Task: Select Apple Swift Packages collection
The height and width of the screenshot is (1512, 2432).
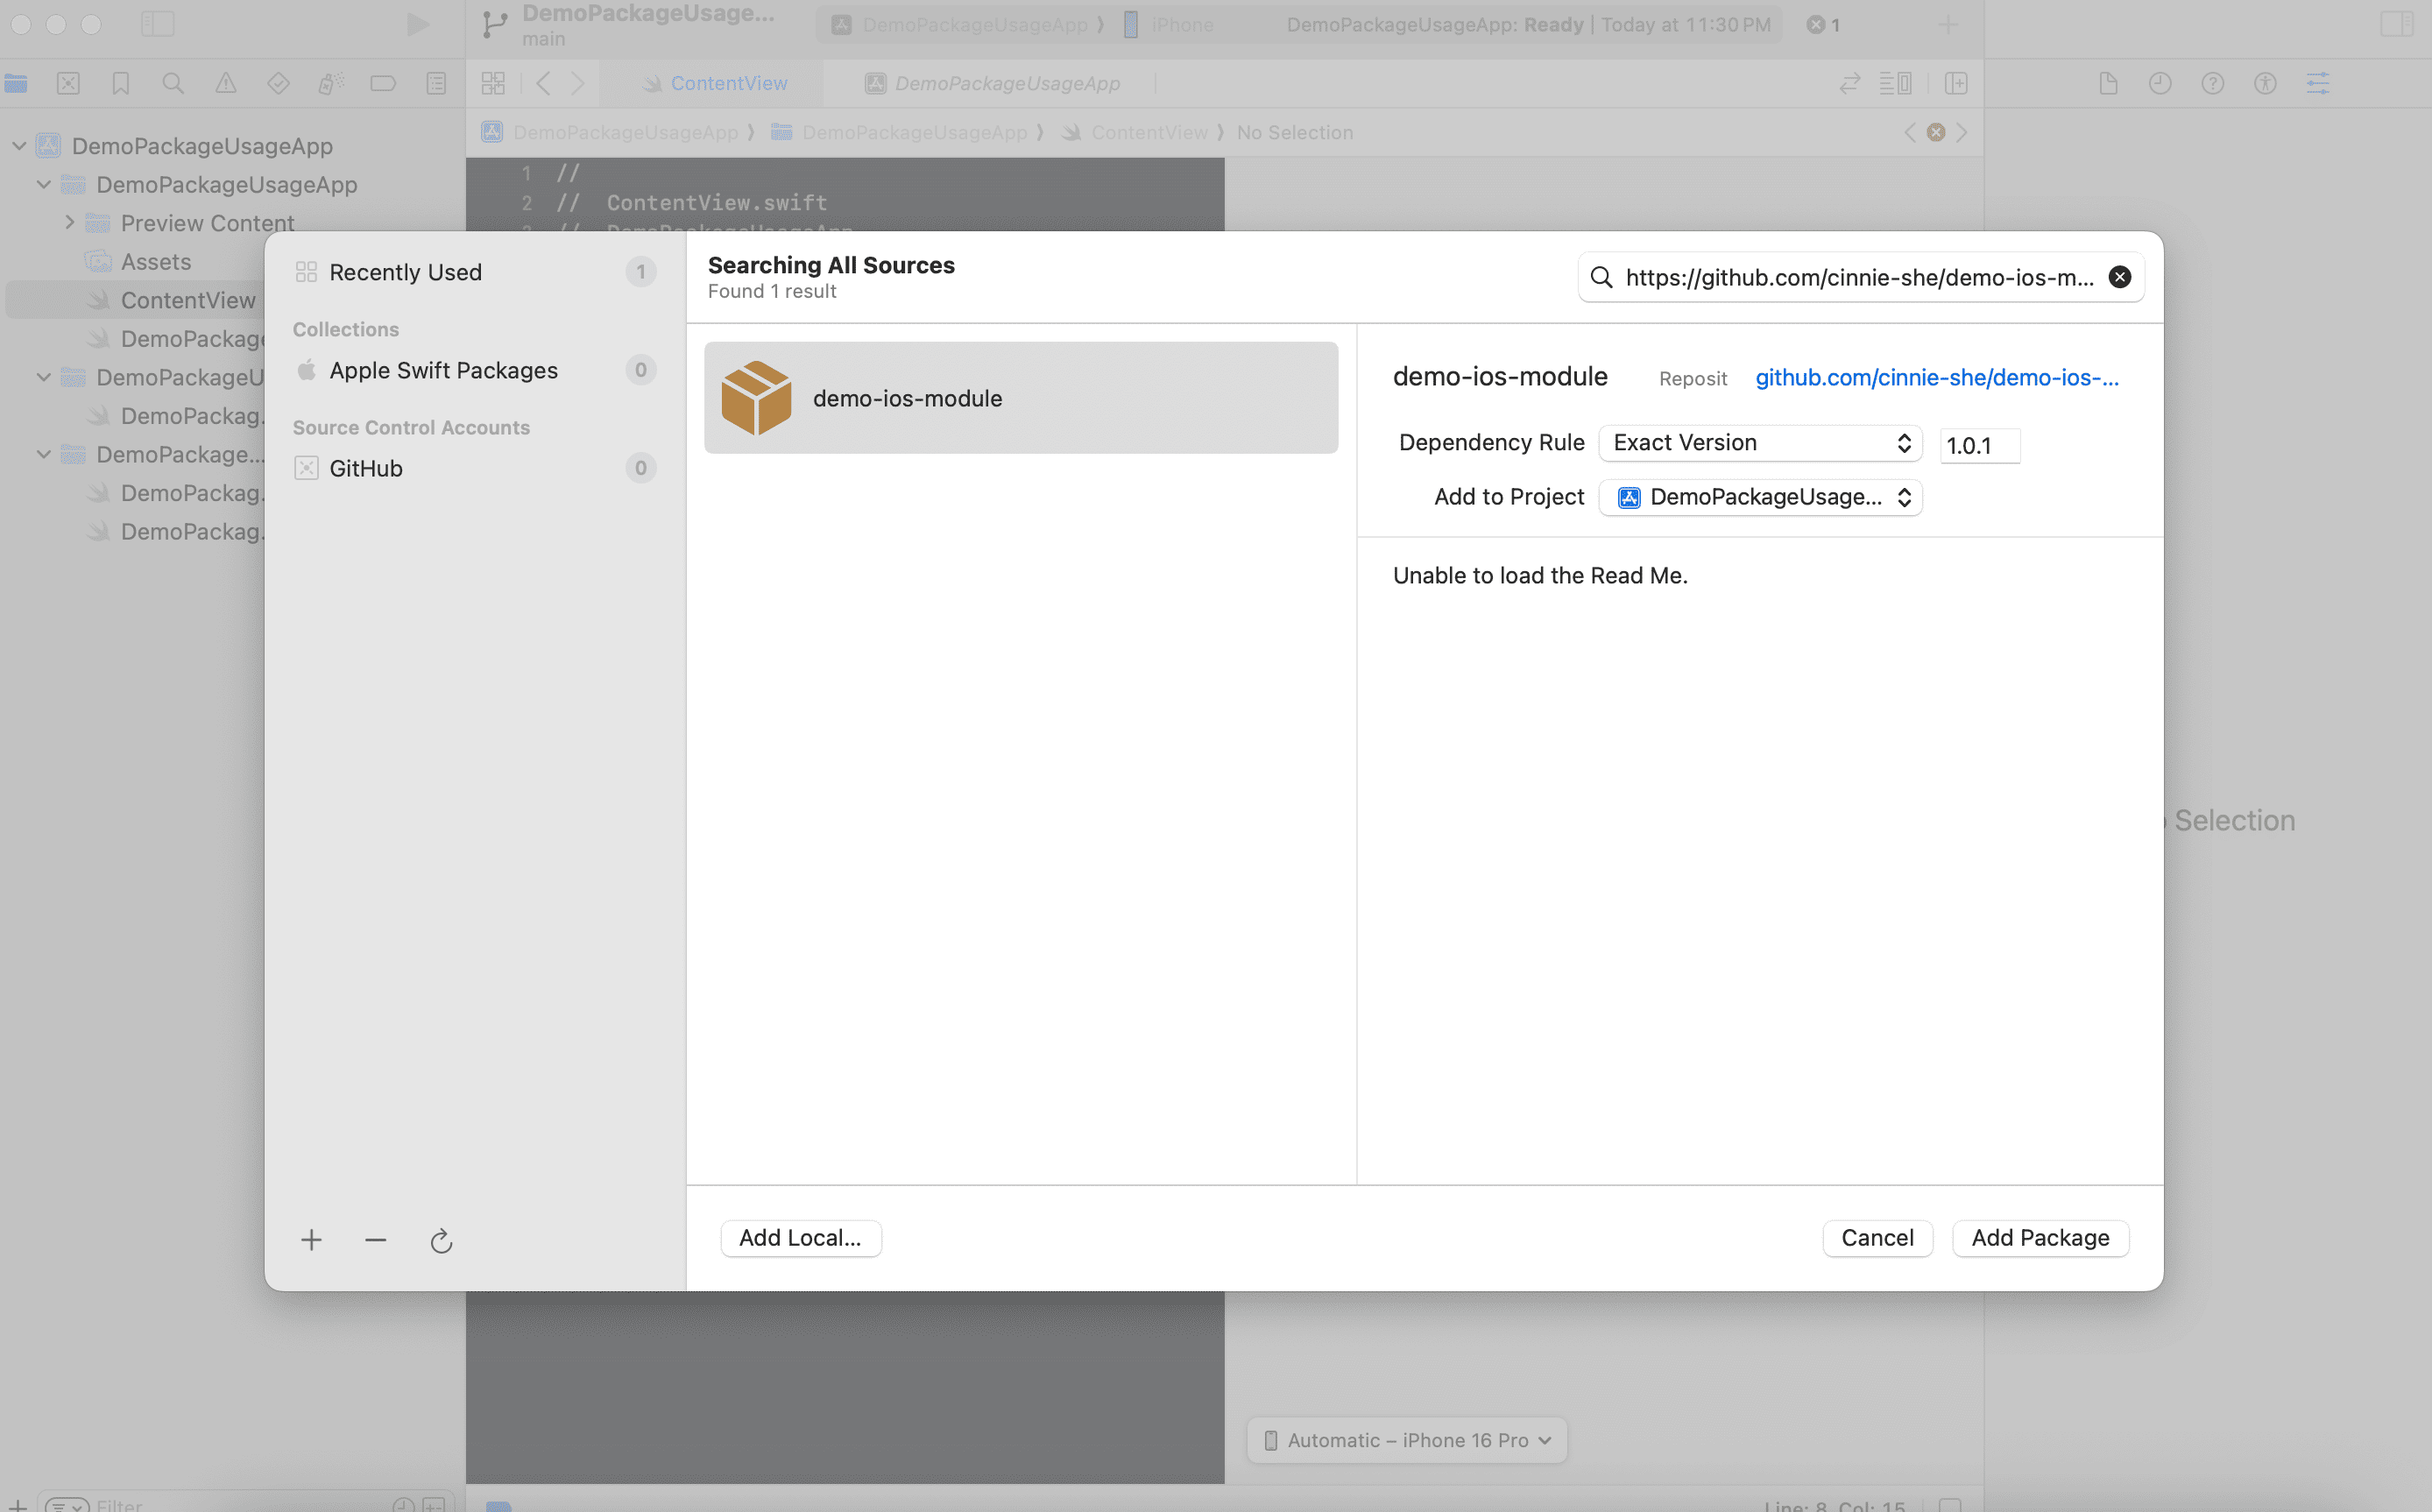Action: click(444, 370)
